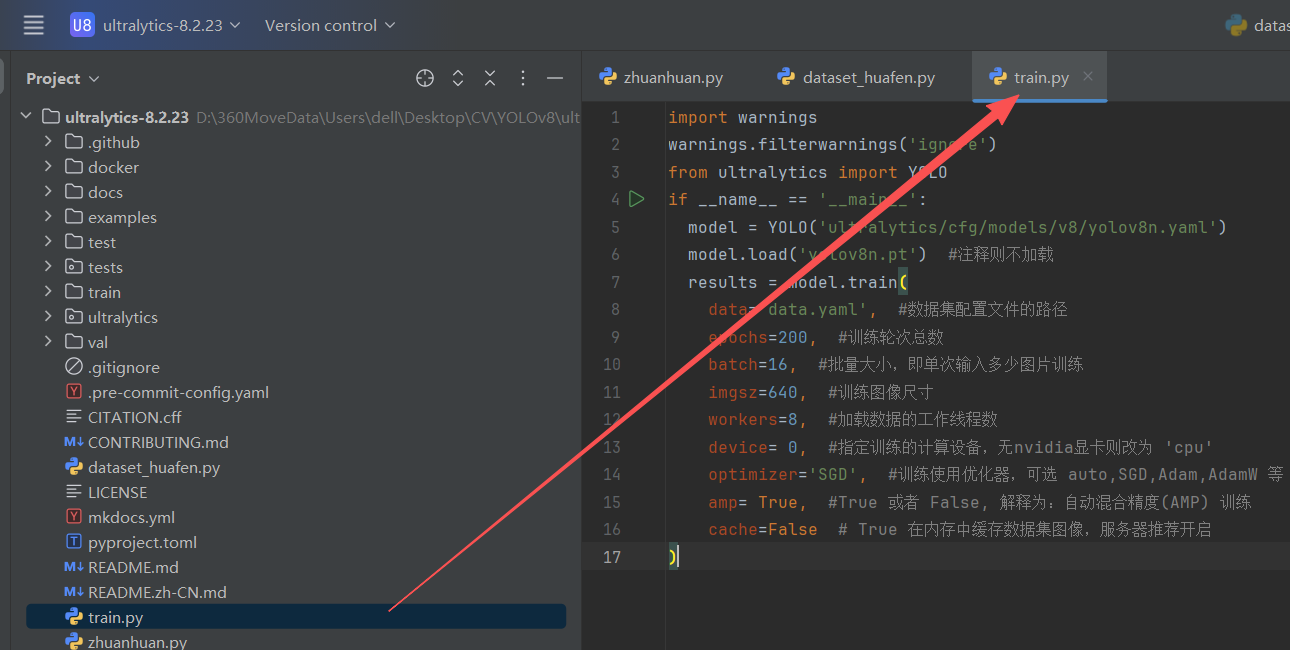Click 'imgsz=640' in the code
This screenshot has height=650, width=1290.
(753, 392)
